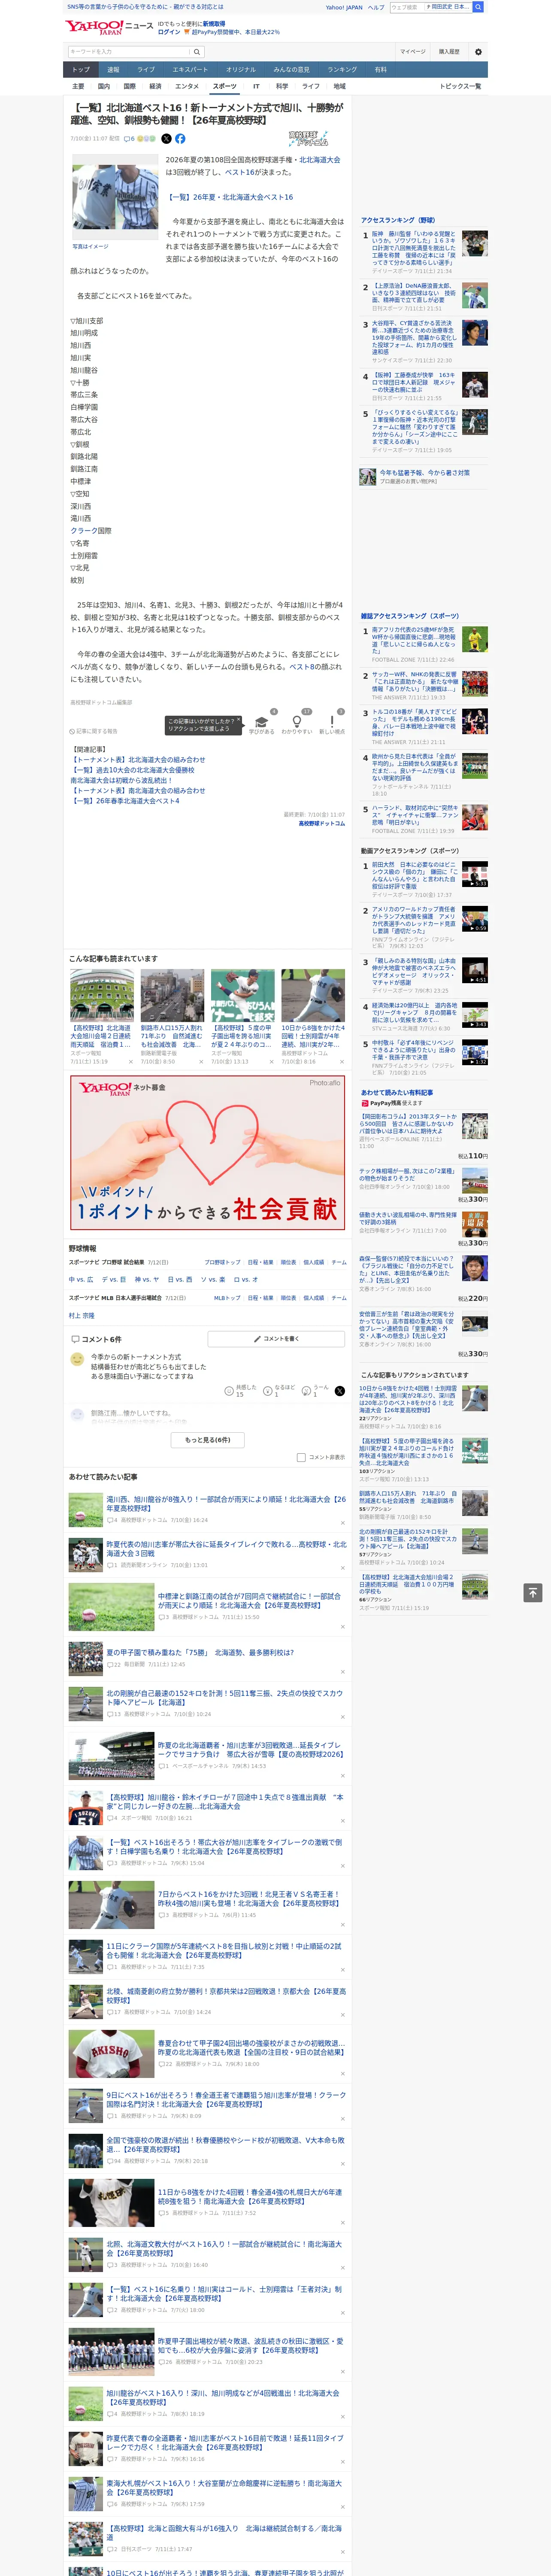Click the search magnifier icon beside keyword field
The image size is (551, 2576).
pyautogui.click(x=197, y=52)
